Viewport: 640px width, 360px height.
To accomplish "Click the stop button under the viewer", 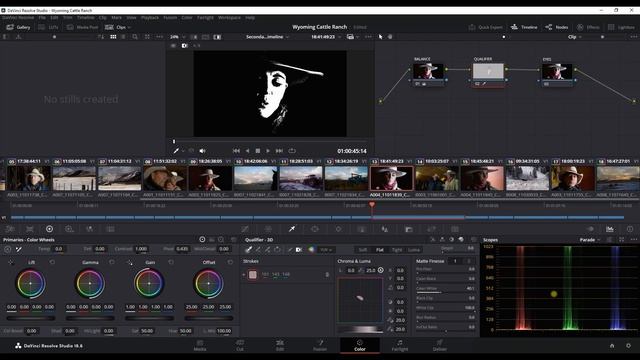I will (258, 151).
